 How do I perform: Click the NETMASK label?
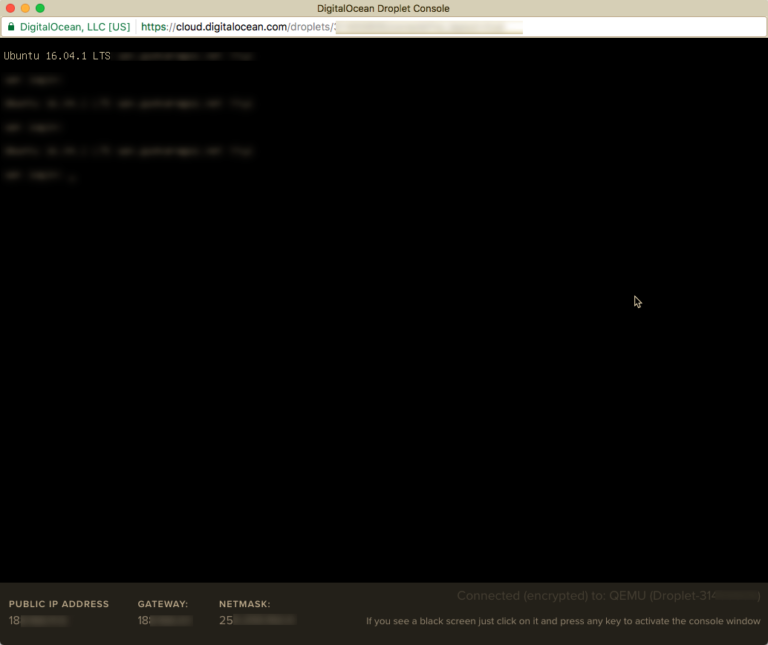245,604
